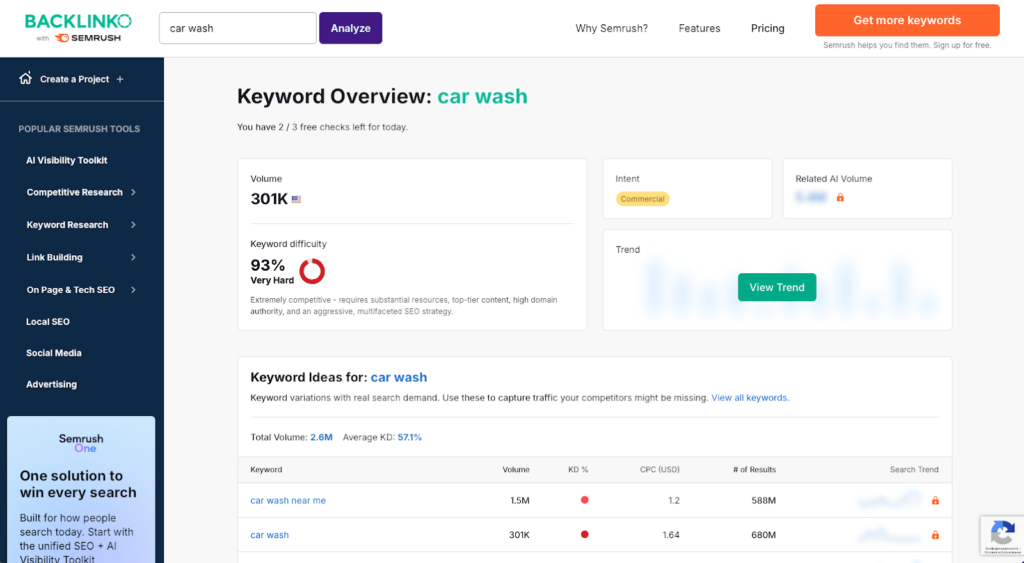The width and height of the screenshot is (1024, 563).
Task: Click the Backlinko Semrush logo
Action: tap(78, 27)
